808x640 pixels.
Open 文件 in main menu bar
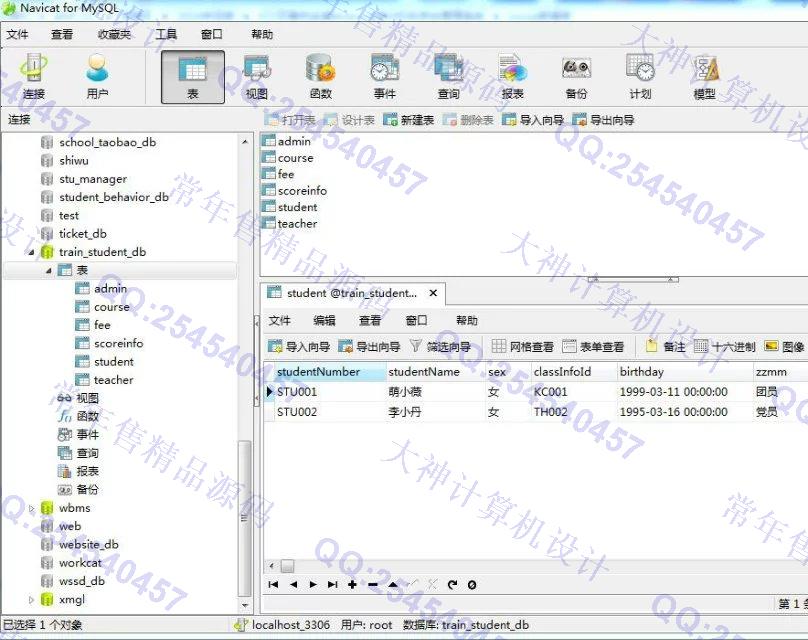(x=17, y=34)
